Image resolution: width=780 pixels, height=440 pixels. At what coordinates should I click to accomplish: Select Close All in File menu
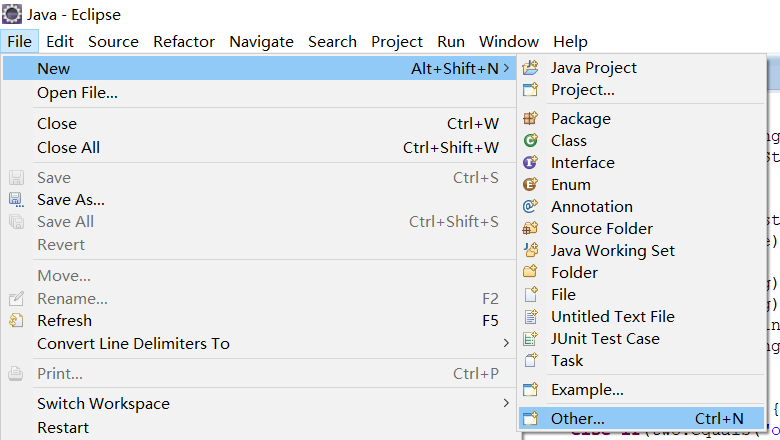[259, 147]
